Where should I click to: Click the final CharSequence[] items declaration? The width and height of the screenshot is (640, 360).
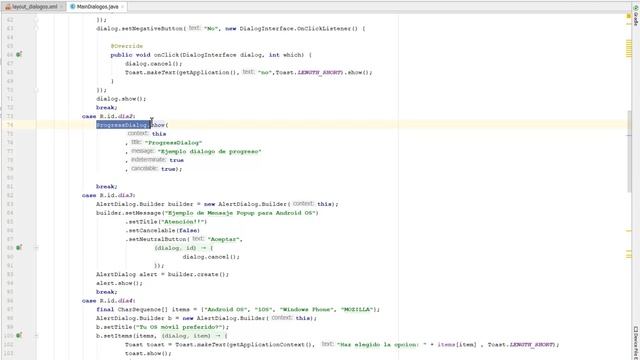click(238, 309)
